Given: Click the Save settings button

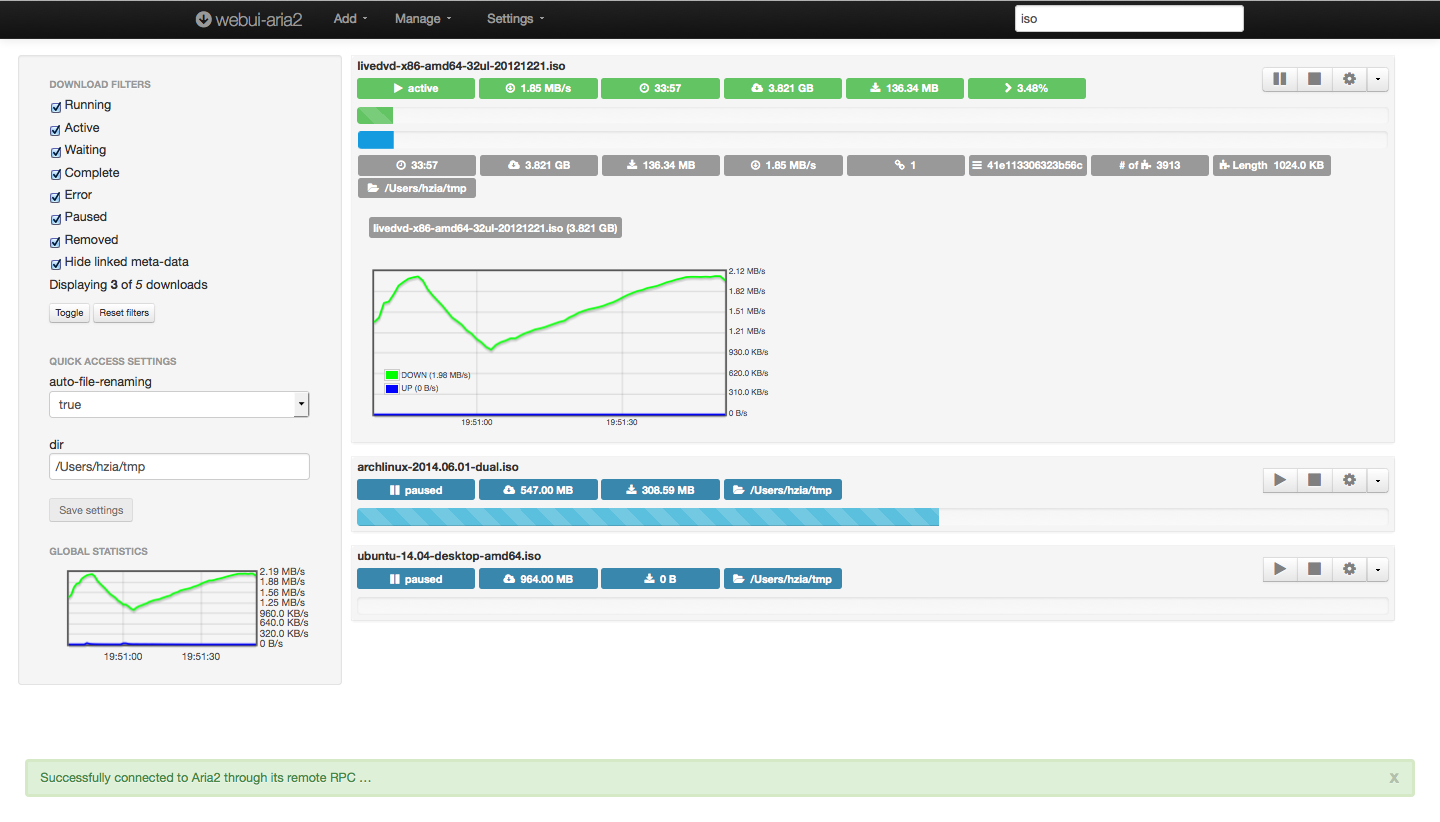Looking at the screenshot, I should 91,510.
